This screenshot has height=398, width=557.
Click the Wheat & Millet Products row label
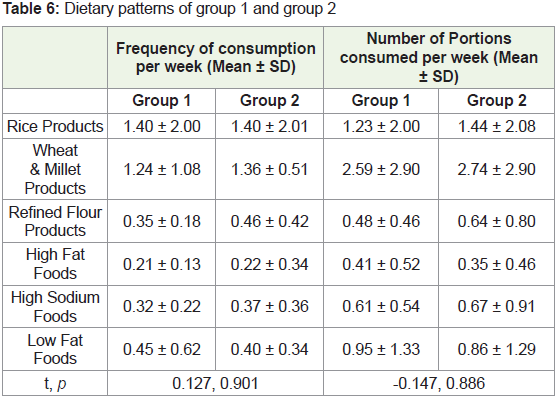click(x=55, y=169)
